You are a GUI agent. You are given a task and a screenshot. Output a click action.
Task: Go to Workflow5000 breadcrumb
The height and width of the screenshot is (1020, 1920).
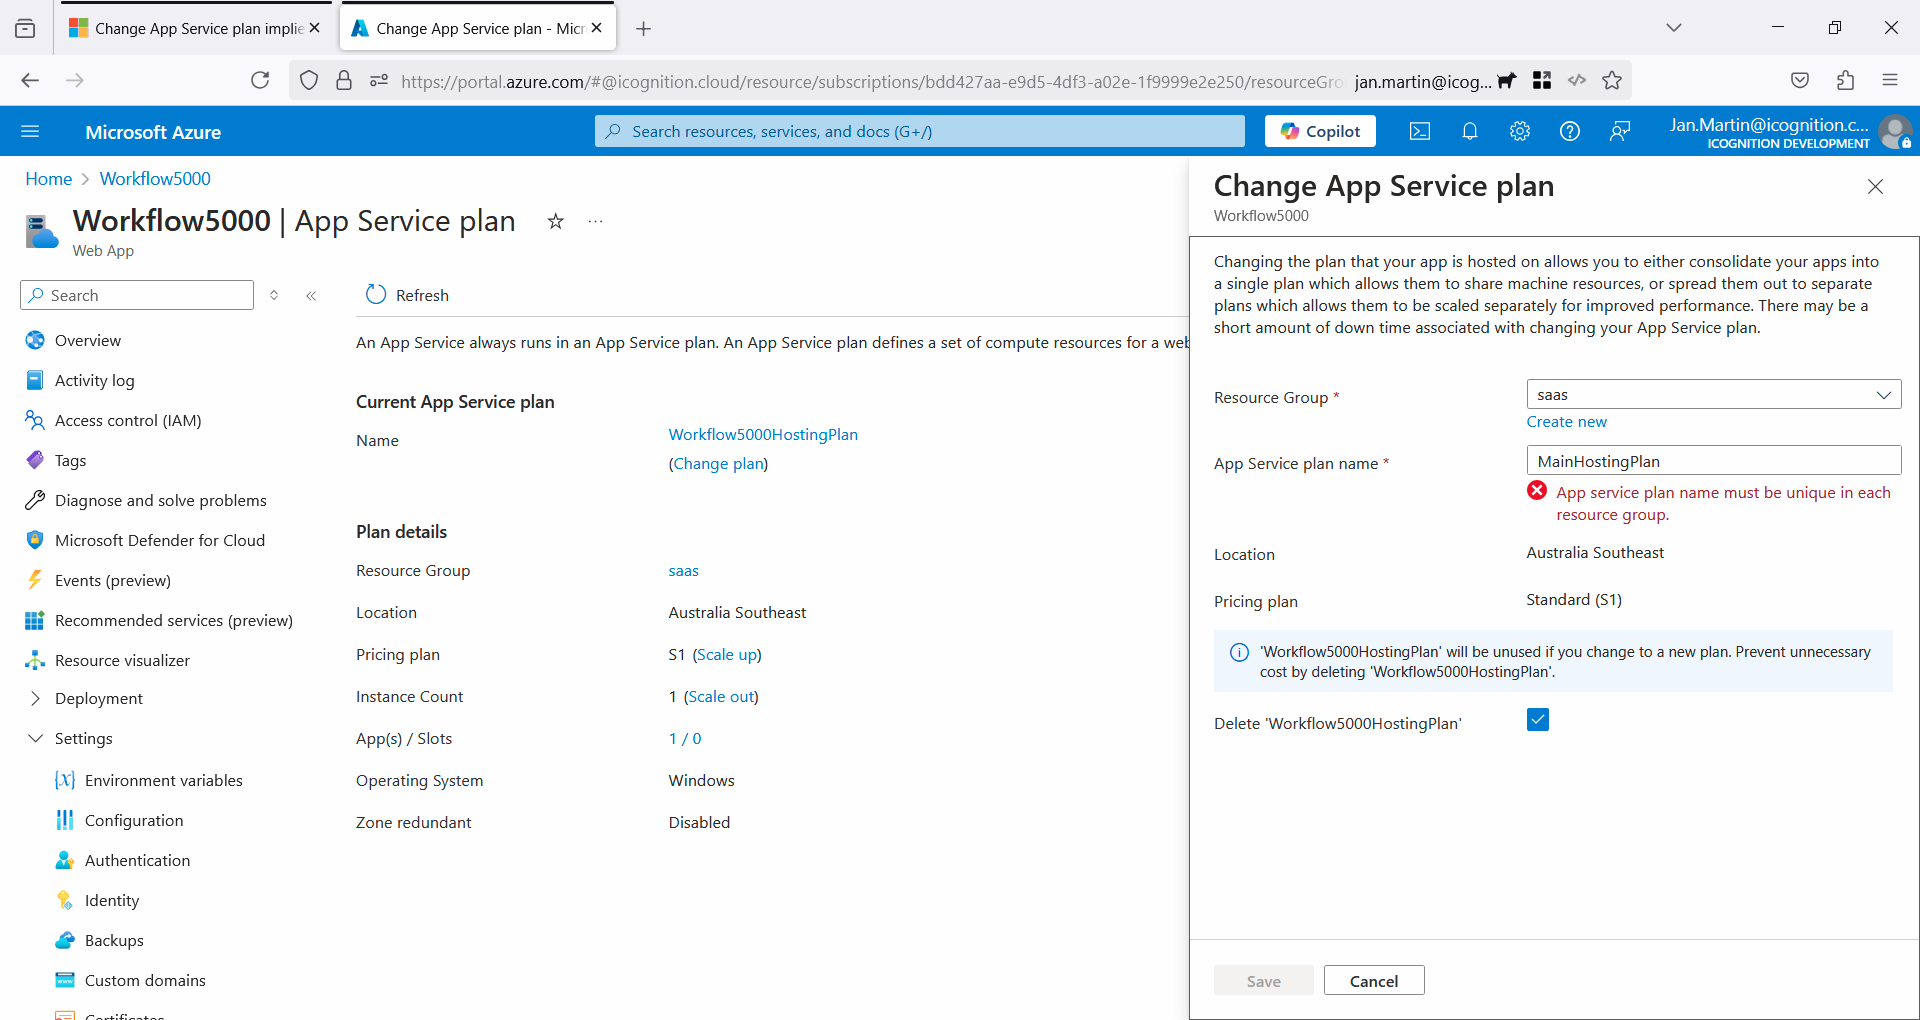pos(155,179)
